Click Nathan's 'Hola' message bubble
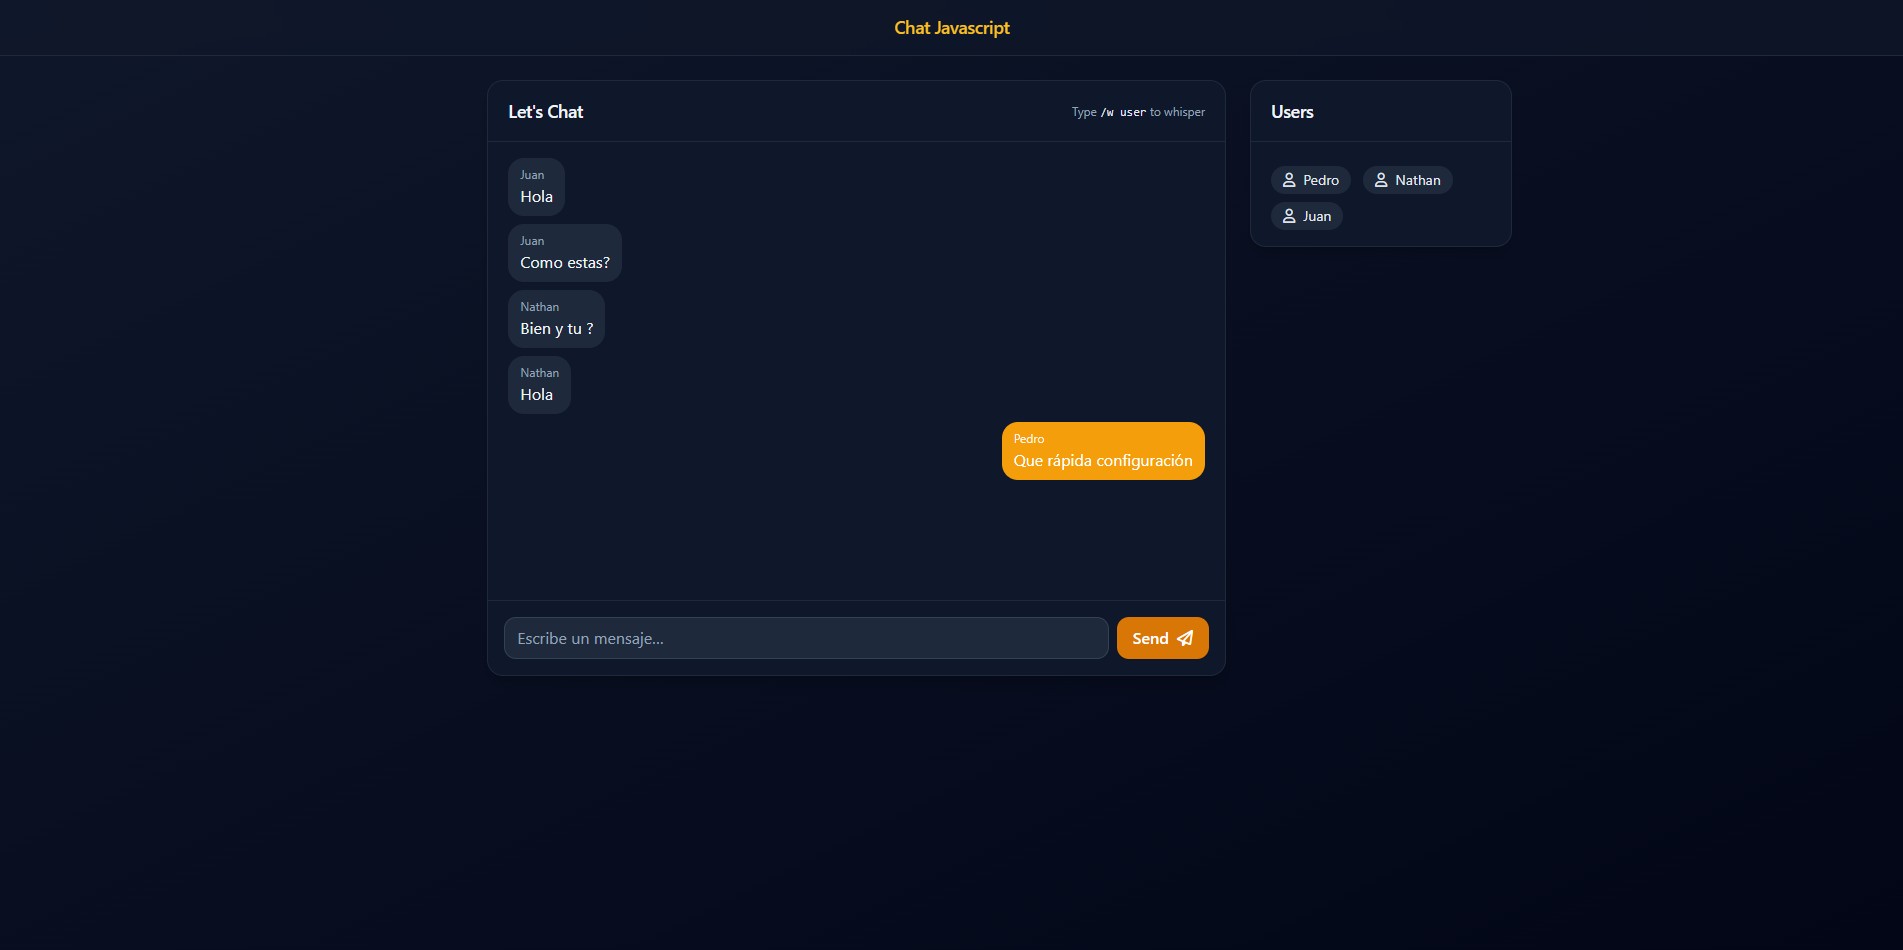Viewport: 1903px width, 950px height. tap(539, 385)
